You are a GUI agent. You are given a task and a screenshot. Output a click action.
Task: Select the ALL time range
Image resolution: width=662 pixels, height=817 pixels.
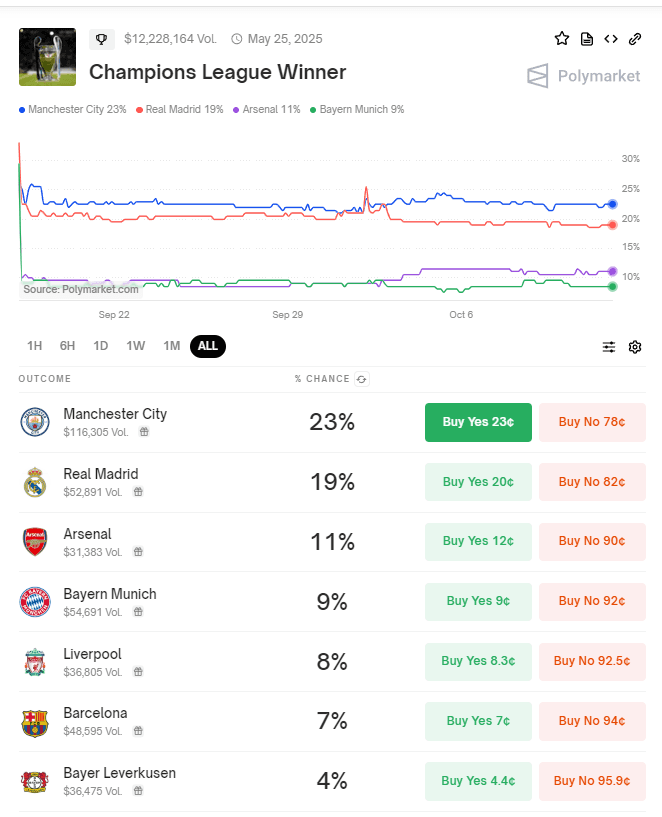point(208,346)
